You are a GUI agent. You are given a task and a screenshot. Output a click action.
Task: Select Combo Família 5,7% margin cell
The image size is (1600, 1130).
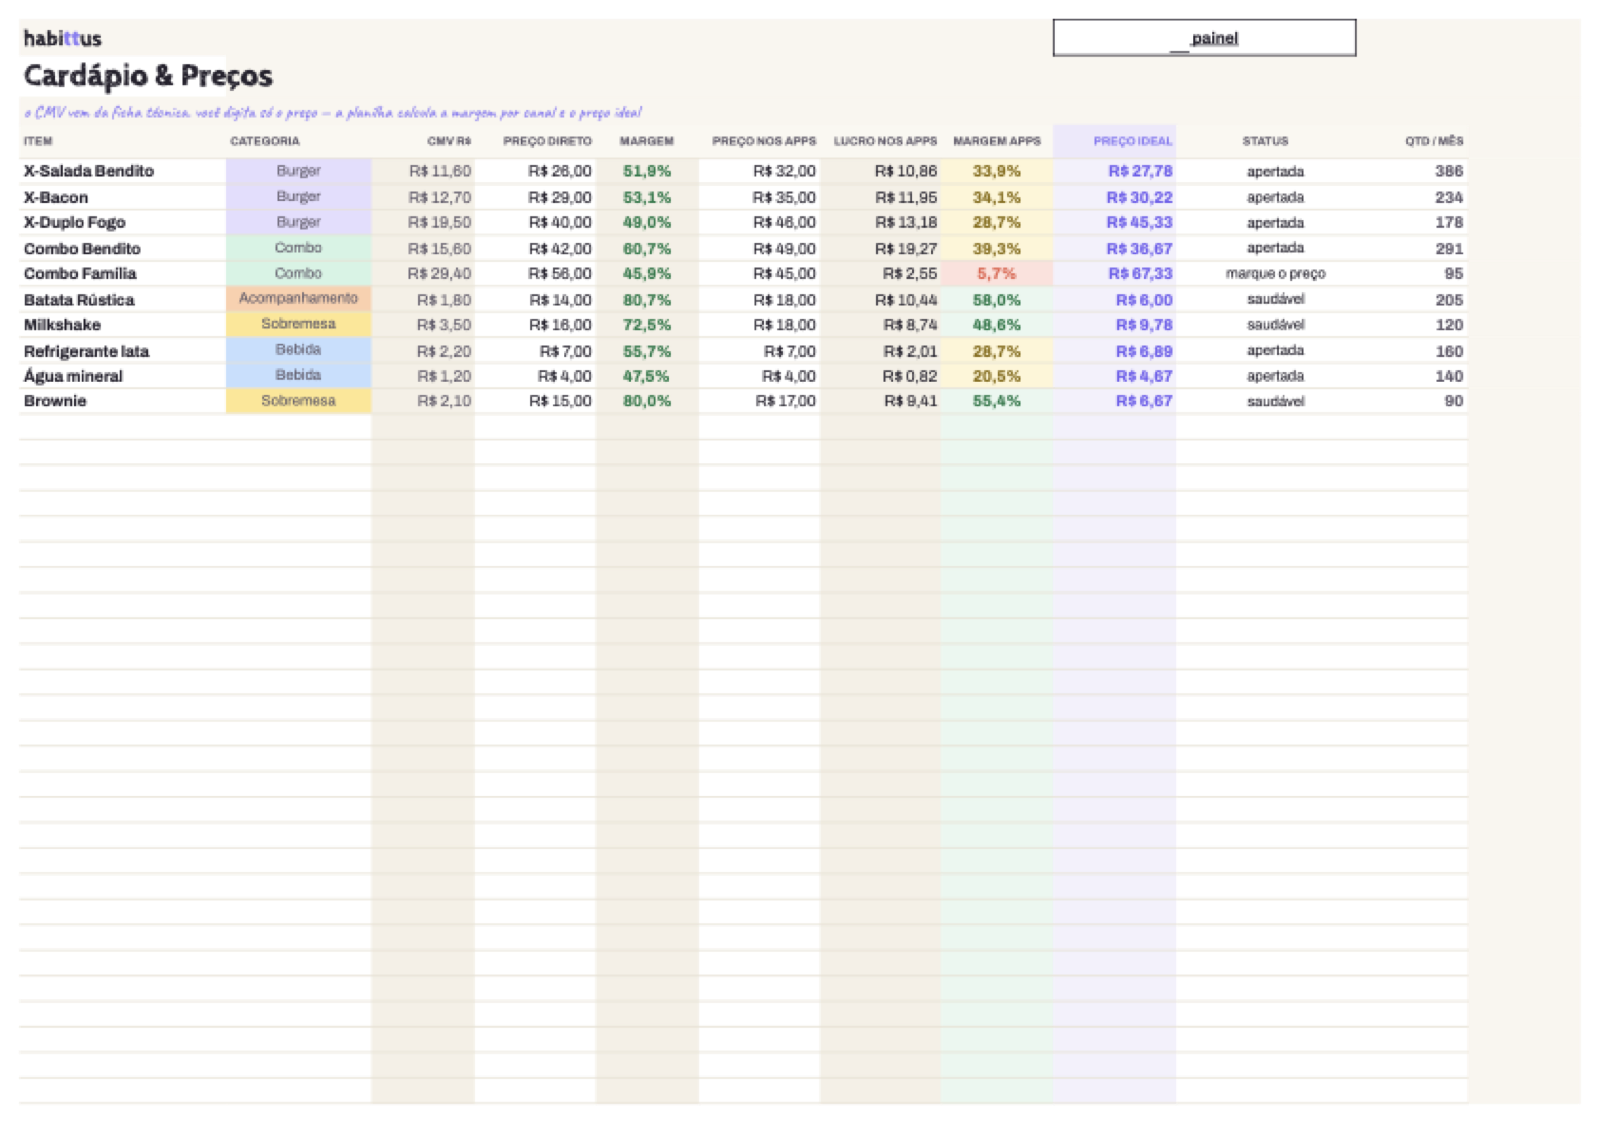996,273
